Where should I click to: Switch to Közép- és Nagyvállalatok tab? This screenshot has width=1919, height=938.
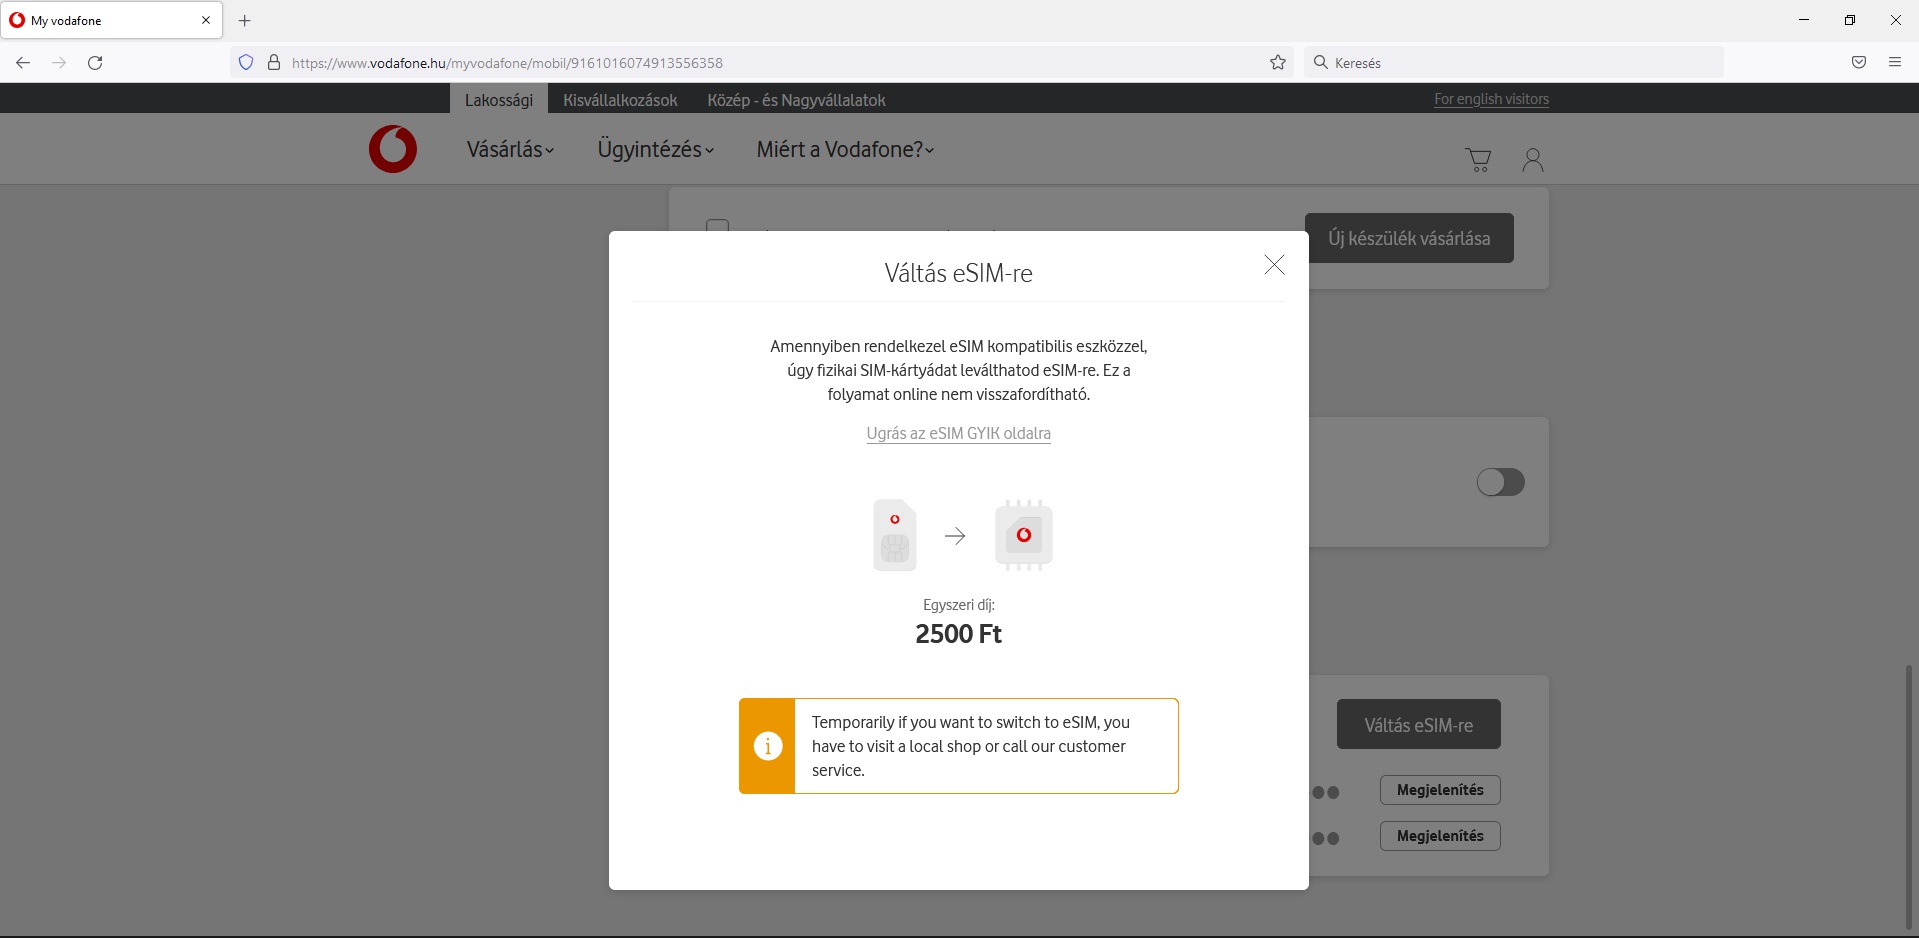(x=796, y=100)
